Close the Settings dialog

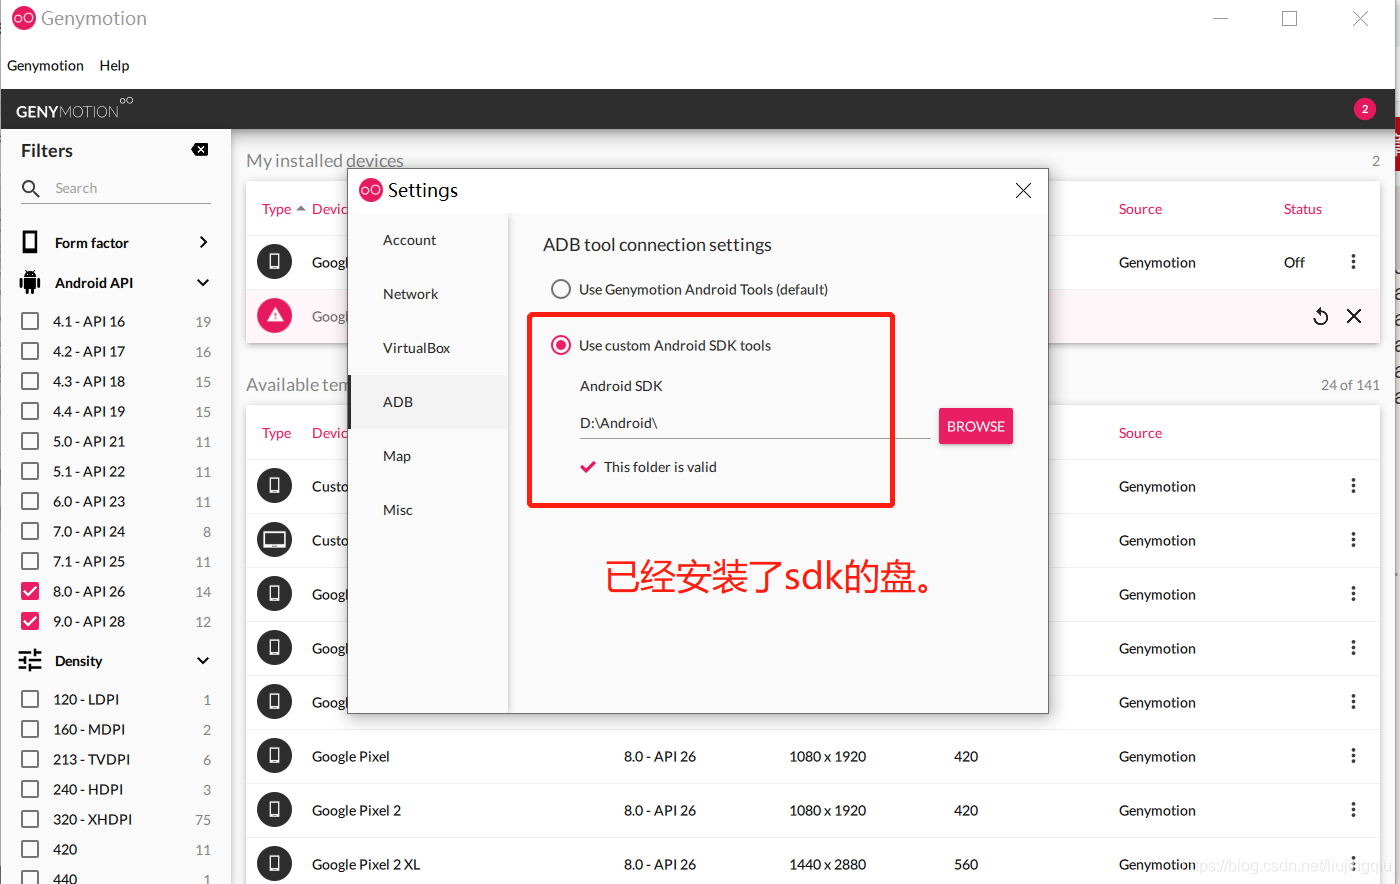pyautogui.click(x=1023, y=190)
